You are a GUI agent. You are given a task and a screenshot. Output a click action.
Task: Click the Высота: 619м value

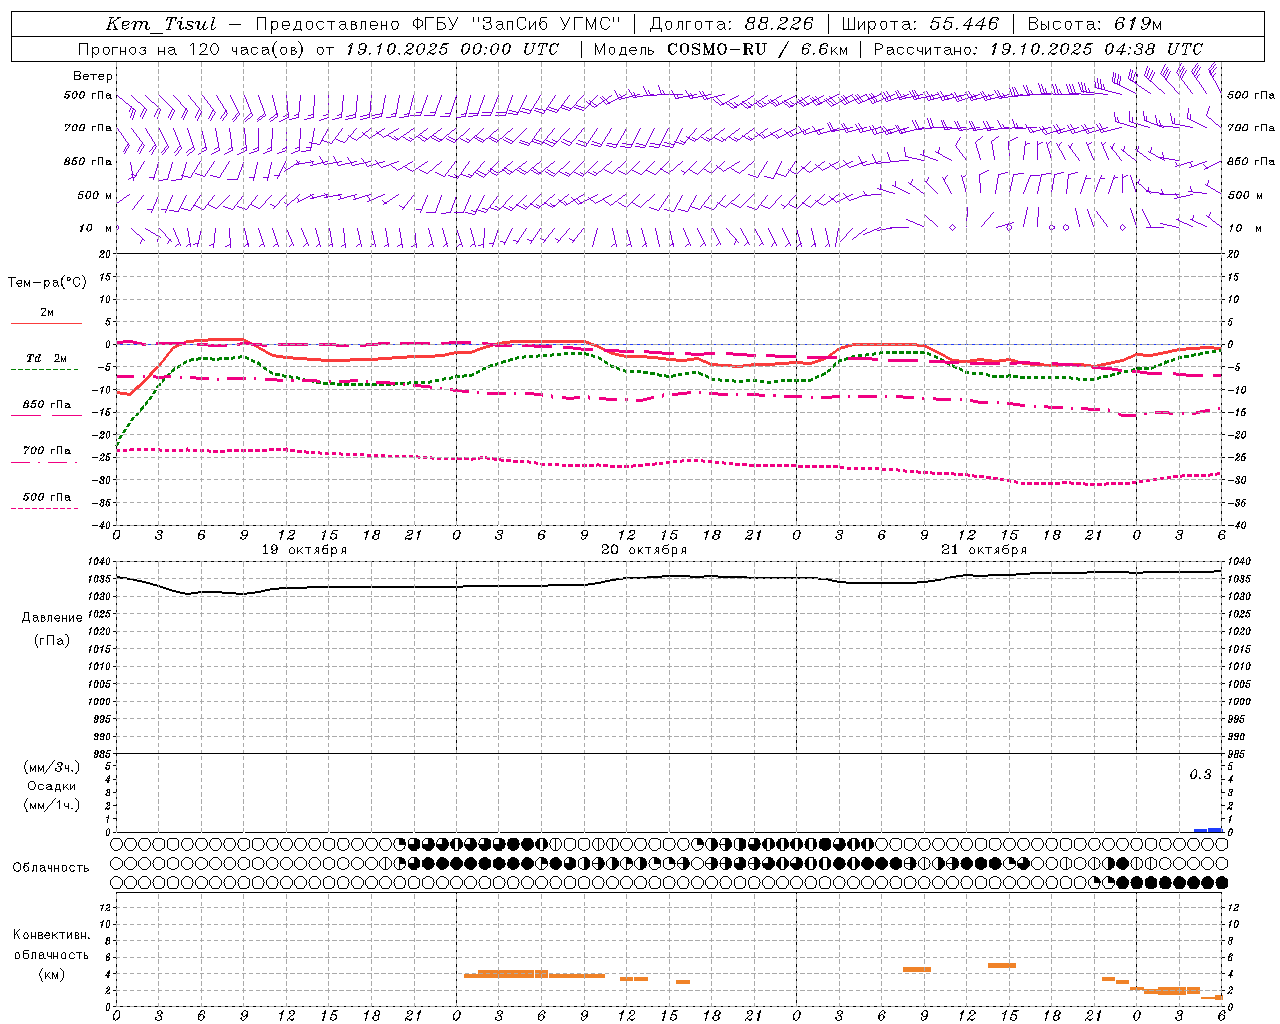point(1095,25)
